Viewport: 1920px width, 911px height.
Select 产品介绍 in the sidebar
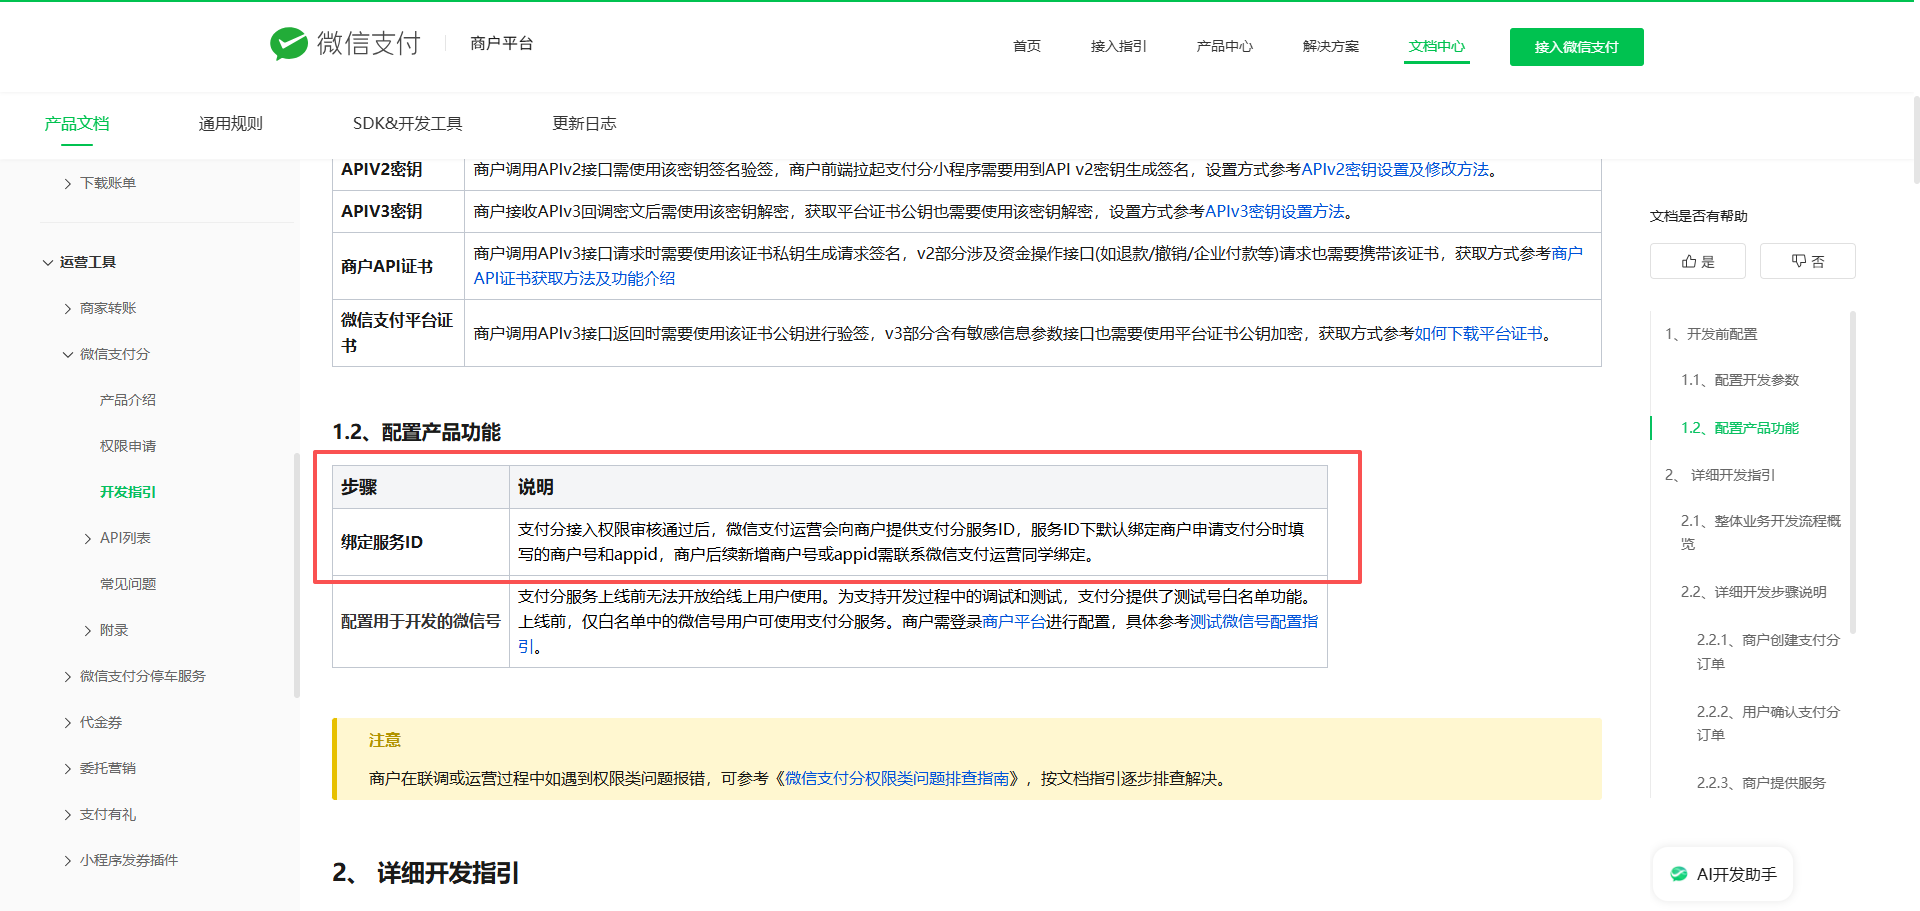tap(128, 400)
